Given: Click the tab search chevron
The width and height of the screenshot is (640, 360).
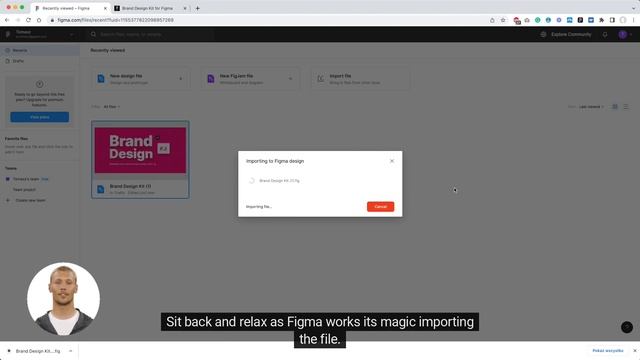Looking at the screenshot, I should pos(633,8).
